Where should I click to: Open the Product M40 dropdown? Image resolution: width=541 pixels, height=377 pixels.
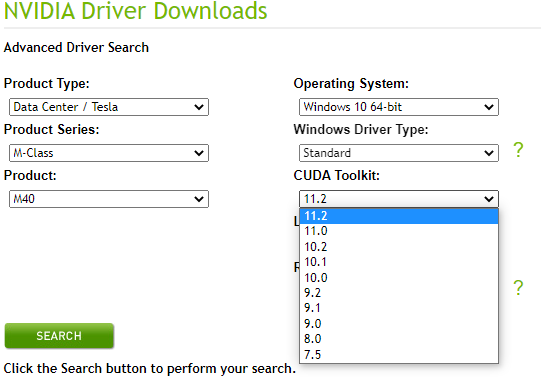[109, 199]
